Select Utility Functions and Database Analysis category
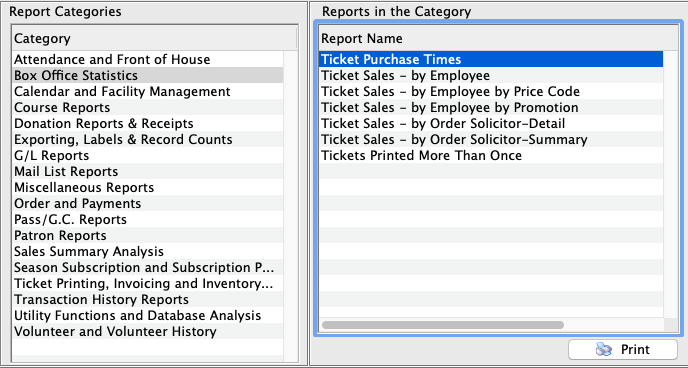Viewport: 688px width, 368px height. coord(148,315)
